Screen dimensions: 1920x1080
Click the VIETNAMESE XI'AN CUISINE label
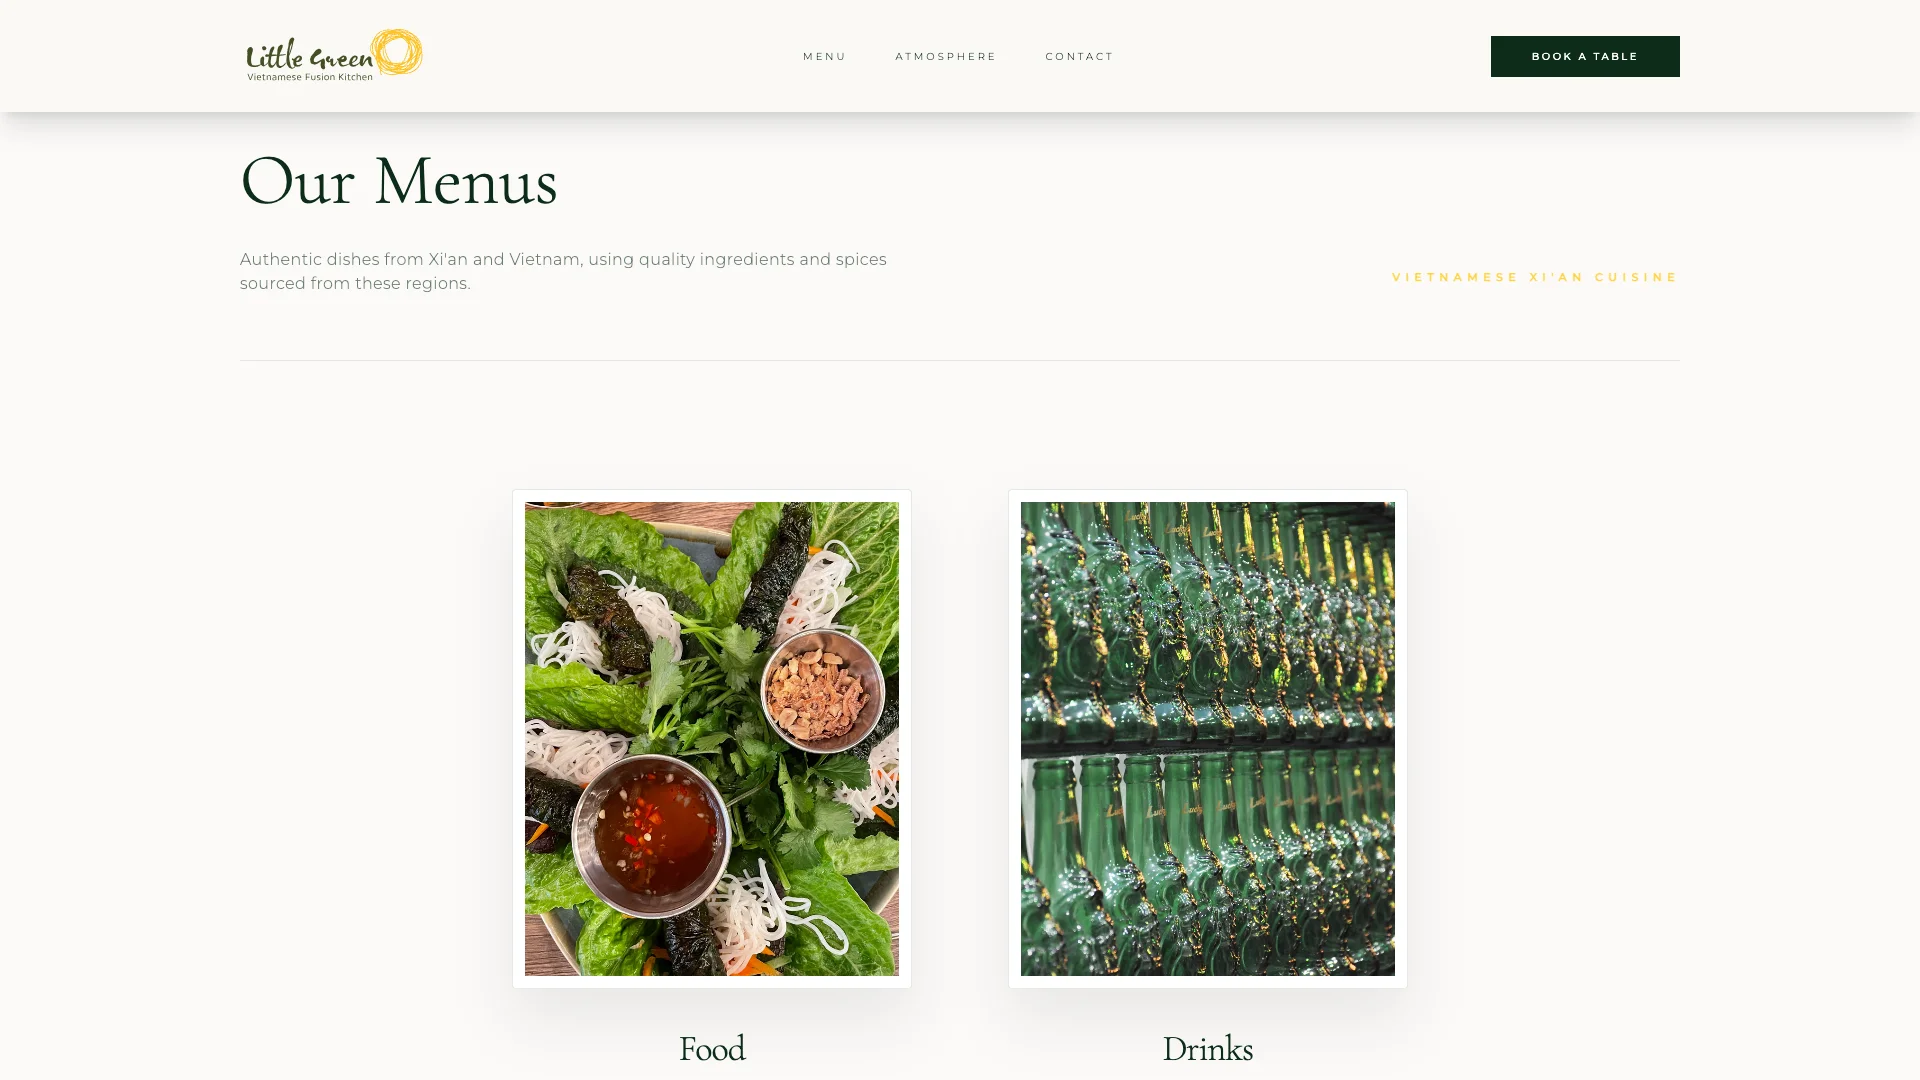1535,277
